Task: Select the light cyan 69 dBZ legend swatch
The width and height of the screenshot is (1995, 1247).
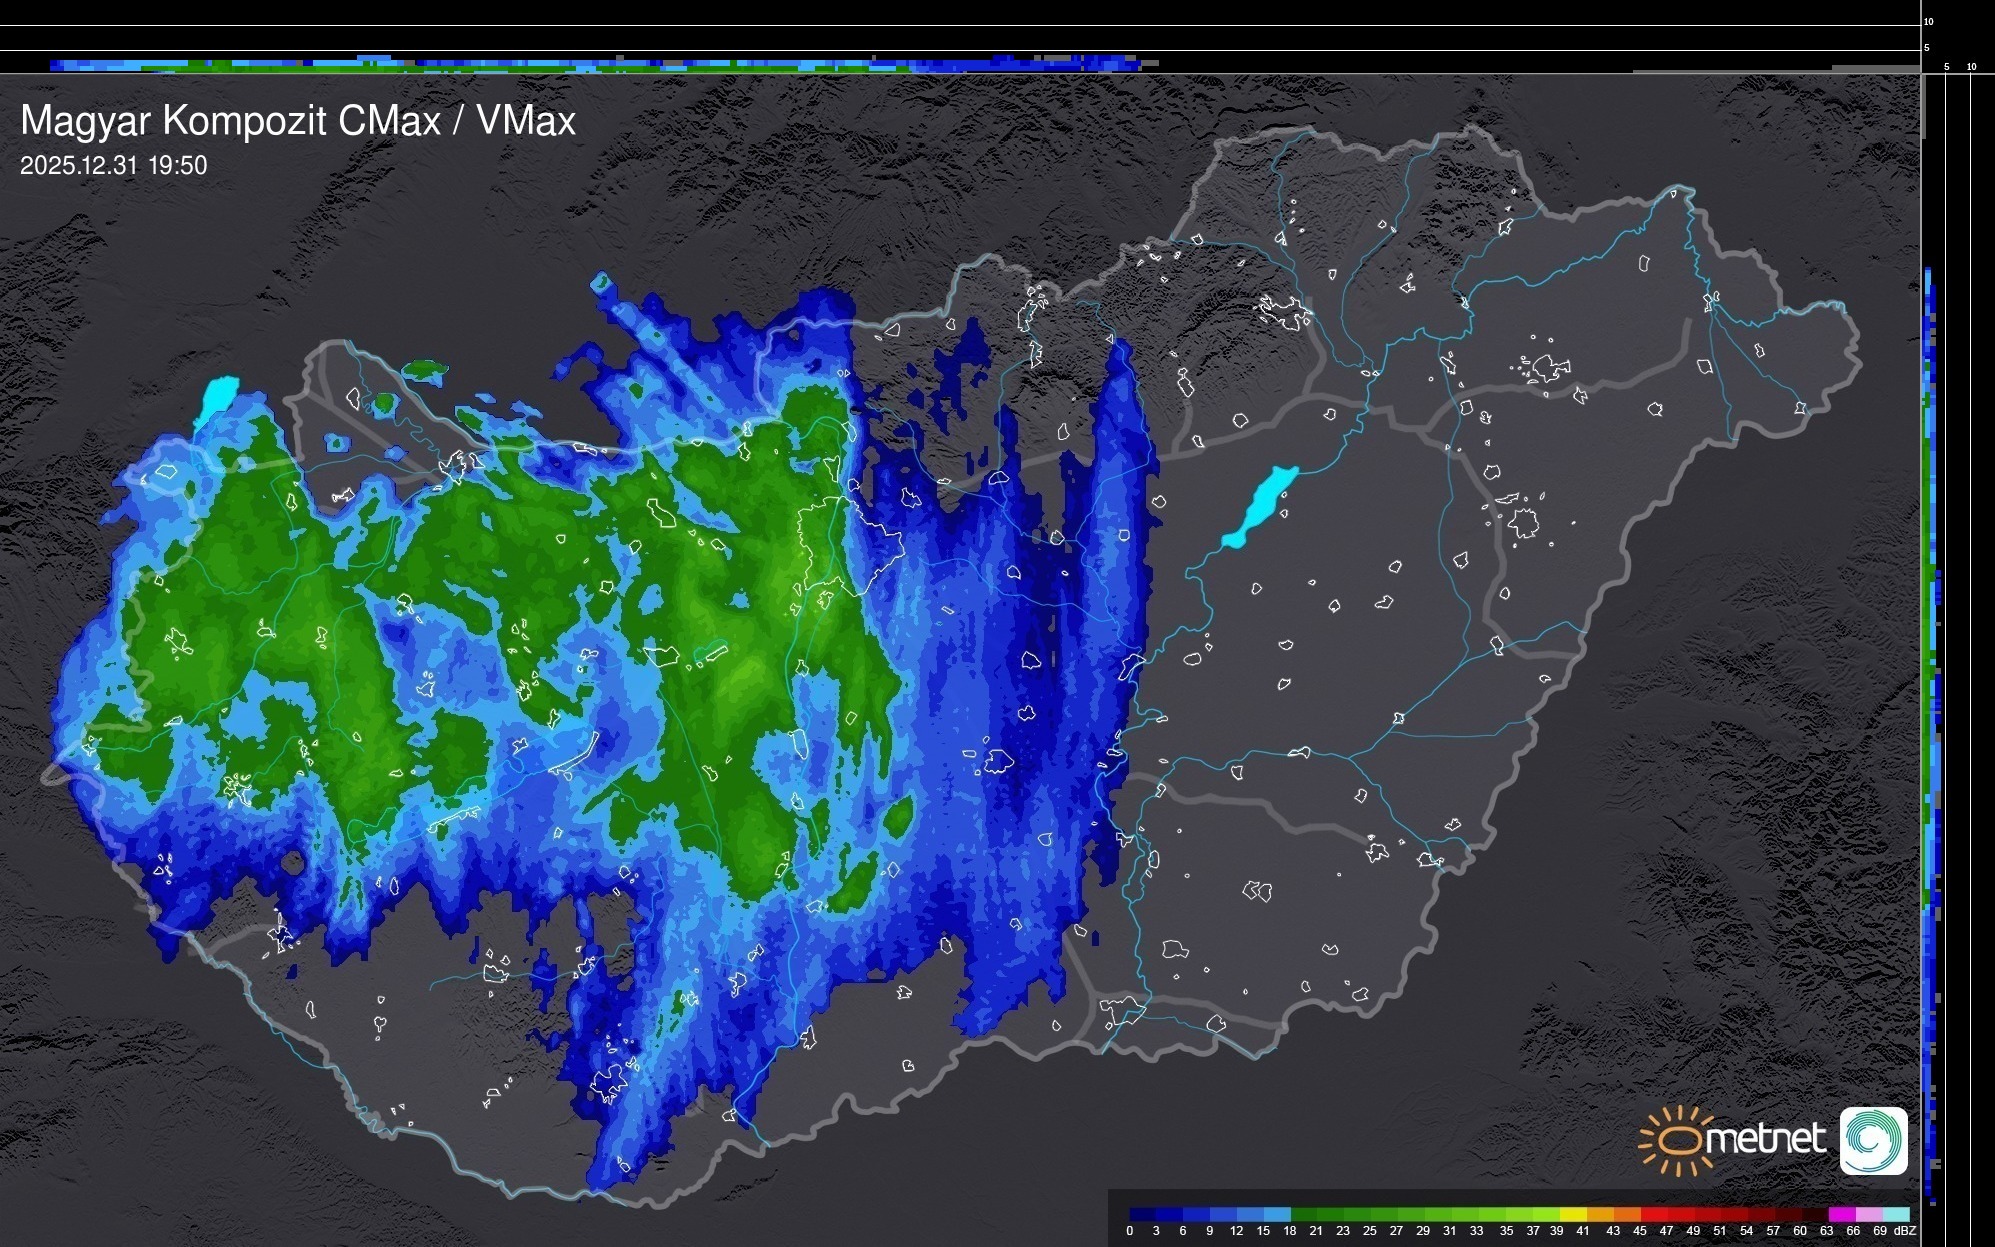Action: 1895,1214
